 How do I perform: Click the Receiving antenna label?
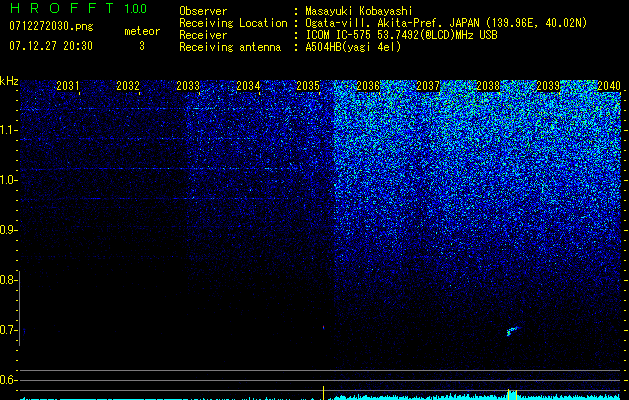230,47
